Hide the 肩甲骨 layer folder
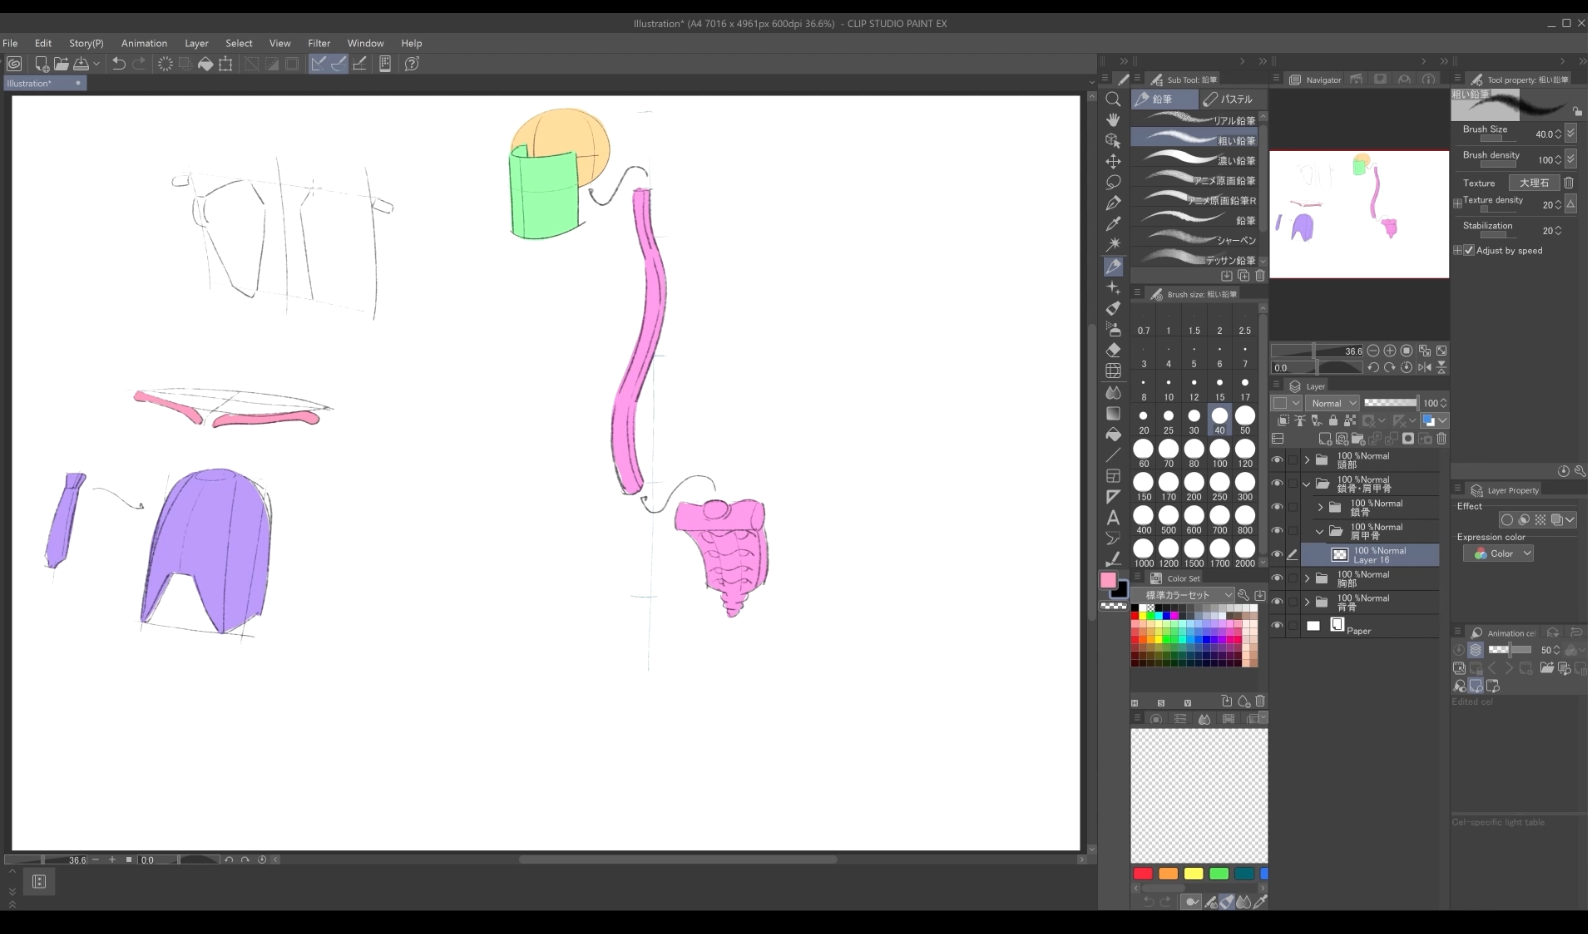Screen dimensions: 1588x934 click(1277, 531)
